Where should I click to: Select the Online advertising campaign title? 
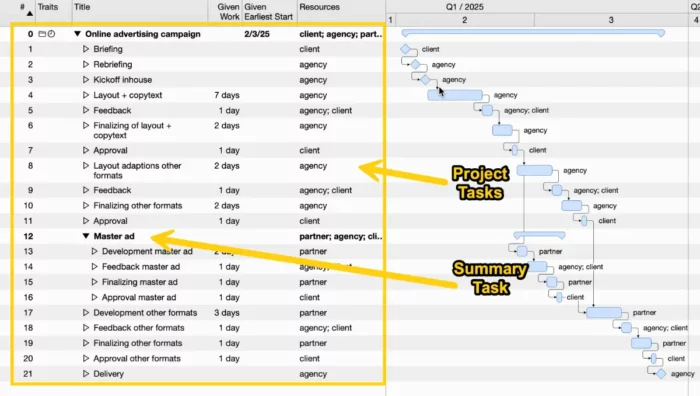143,34
